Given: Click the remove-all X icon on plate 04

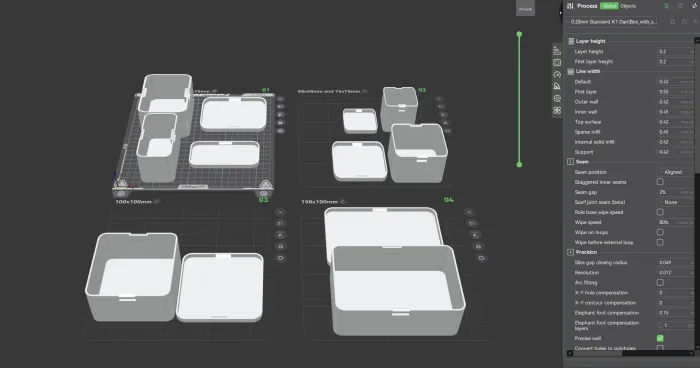Looking at the screenshot, I should (469, 212).
